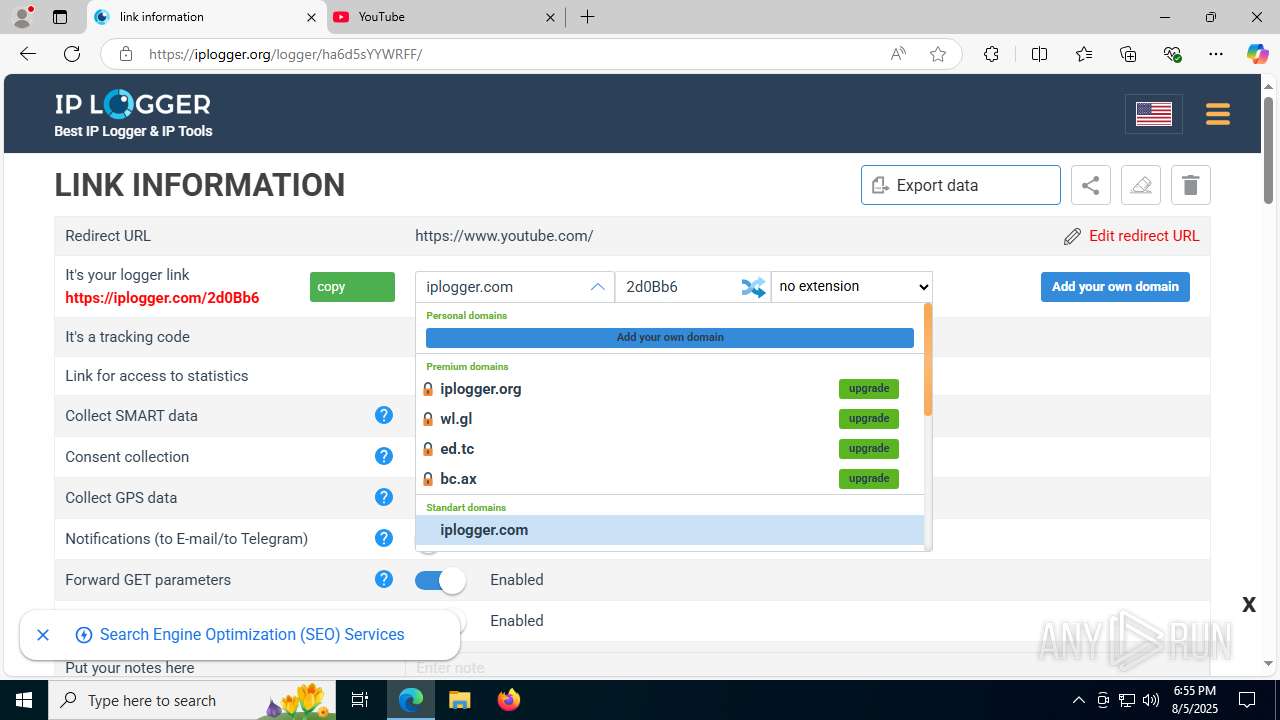The height and width of the screenshot is (720, 1280).
Task: Open the orange hamburger menu
Action: coord(1217,114)
